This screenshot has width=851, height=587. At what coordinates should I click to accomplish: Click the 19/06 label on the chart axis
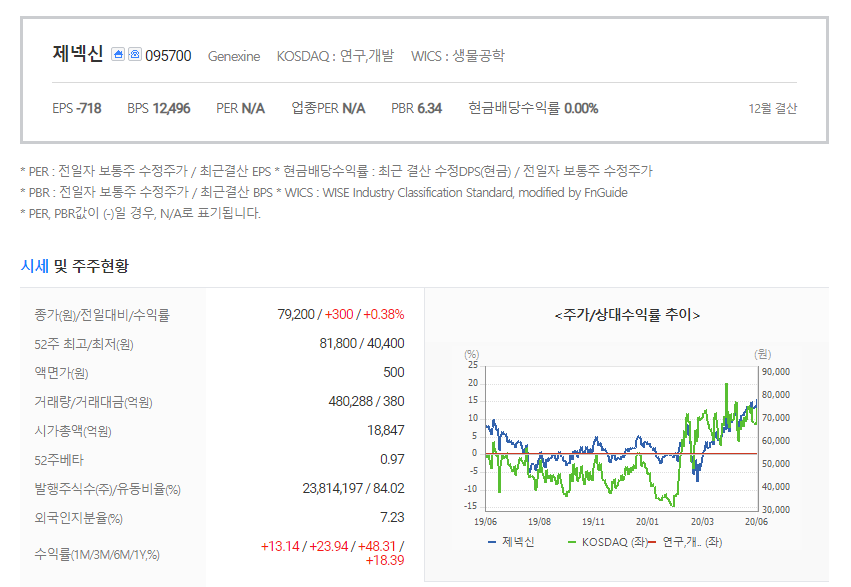coord(485,521)
